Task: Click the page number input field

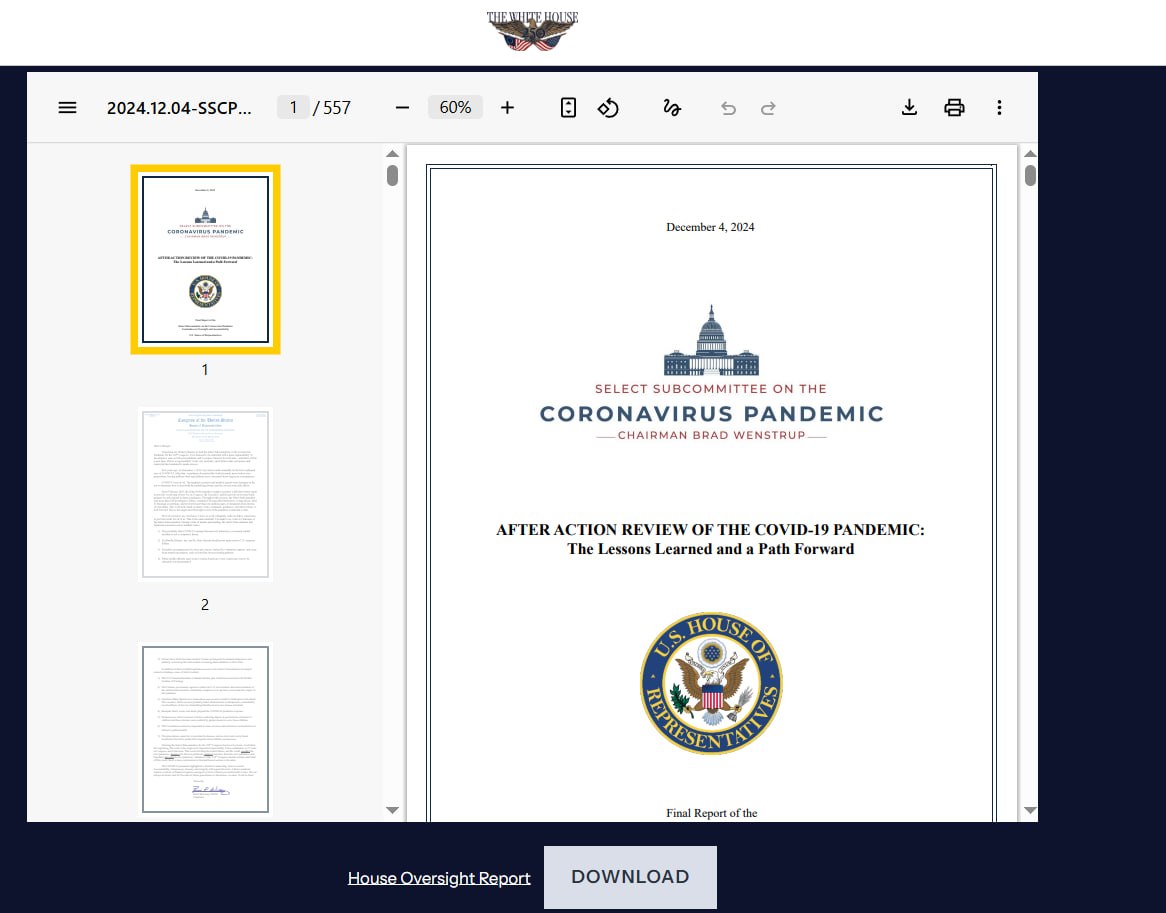Action: (293, 108)
